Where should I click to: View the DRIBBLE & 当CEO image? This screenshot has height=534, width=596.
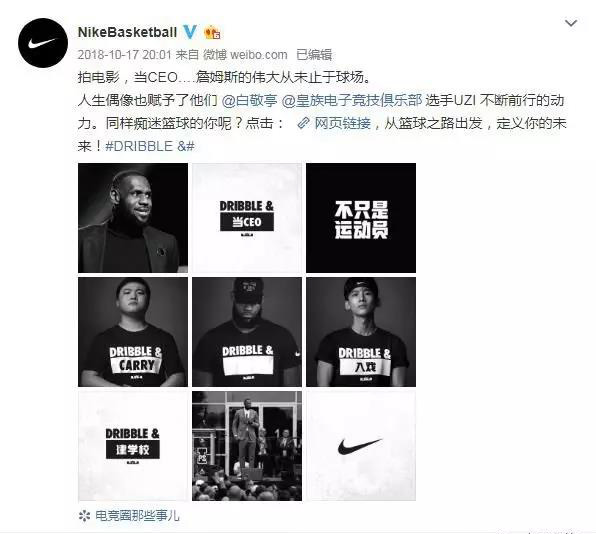247,218
